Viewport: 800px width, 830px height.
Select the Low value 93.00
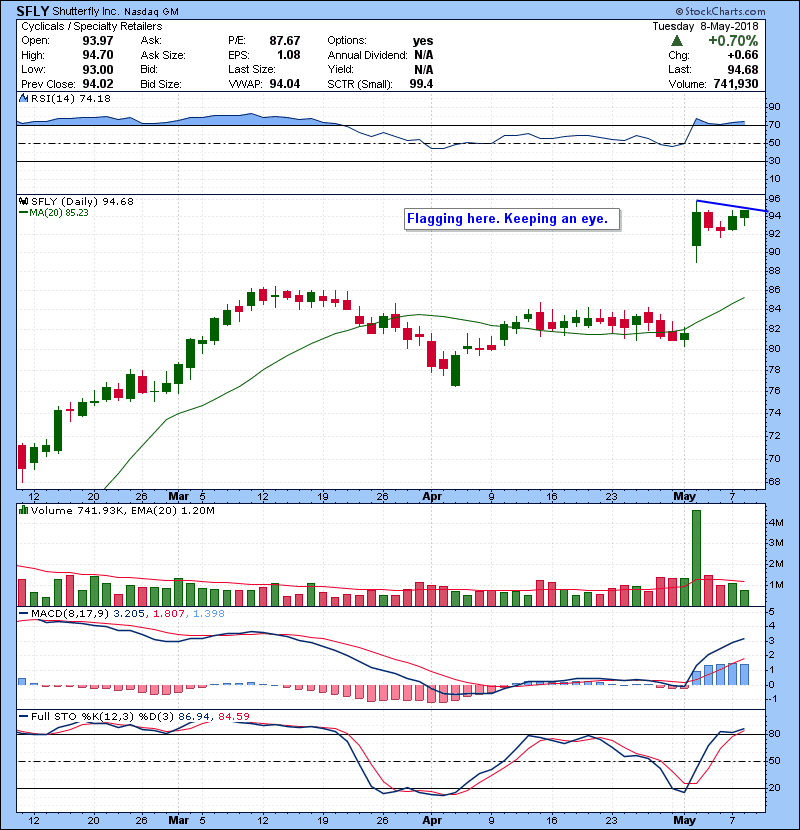coord(98,69)
